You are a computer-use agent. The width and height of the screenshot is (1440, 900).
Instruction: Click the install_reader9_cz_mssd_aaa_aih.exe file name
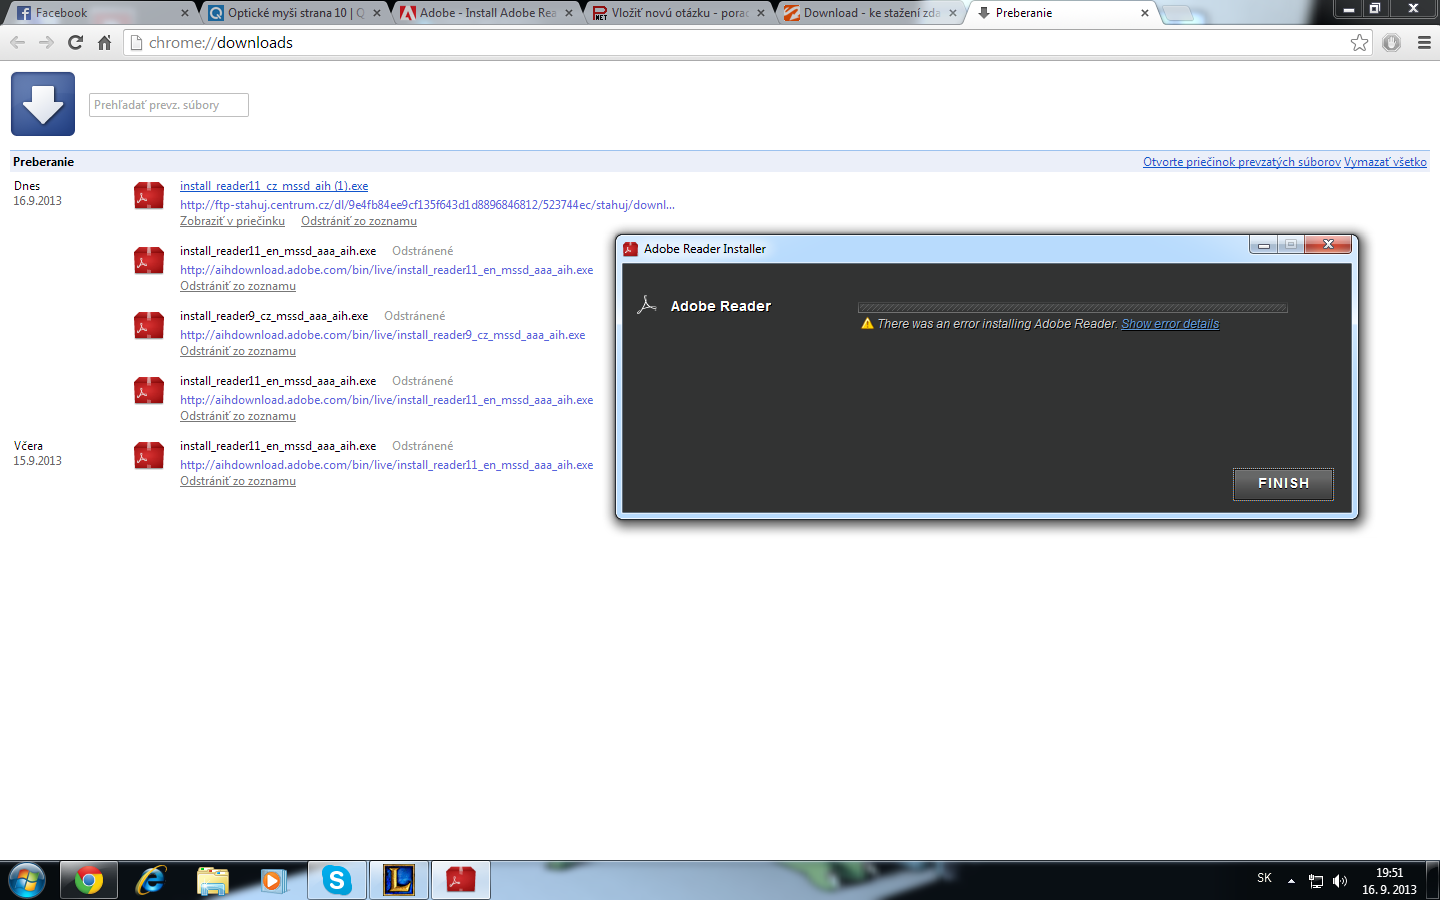[274, 316]
